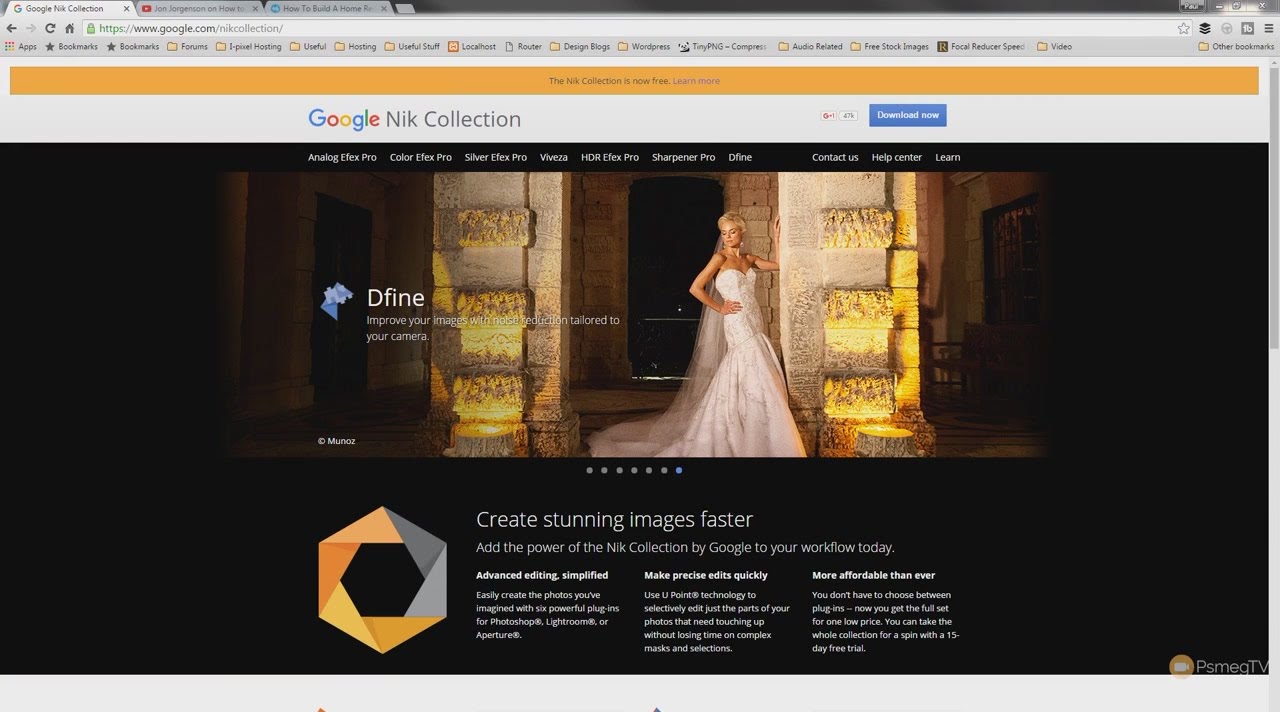
Task: Expand the Useful Stuff bookmarks folder
Action: pyautogui.click(x=412, y=46)
